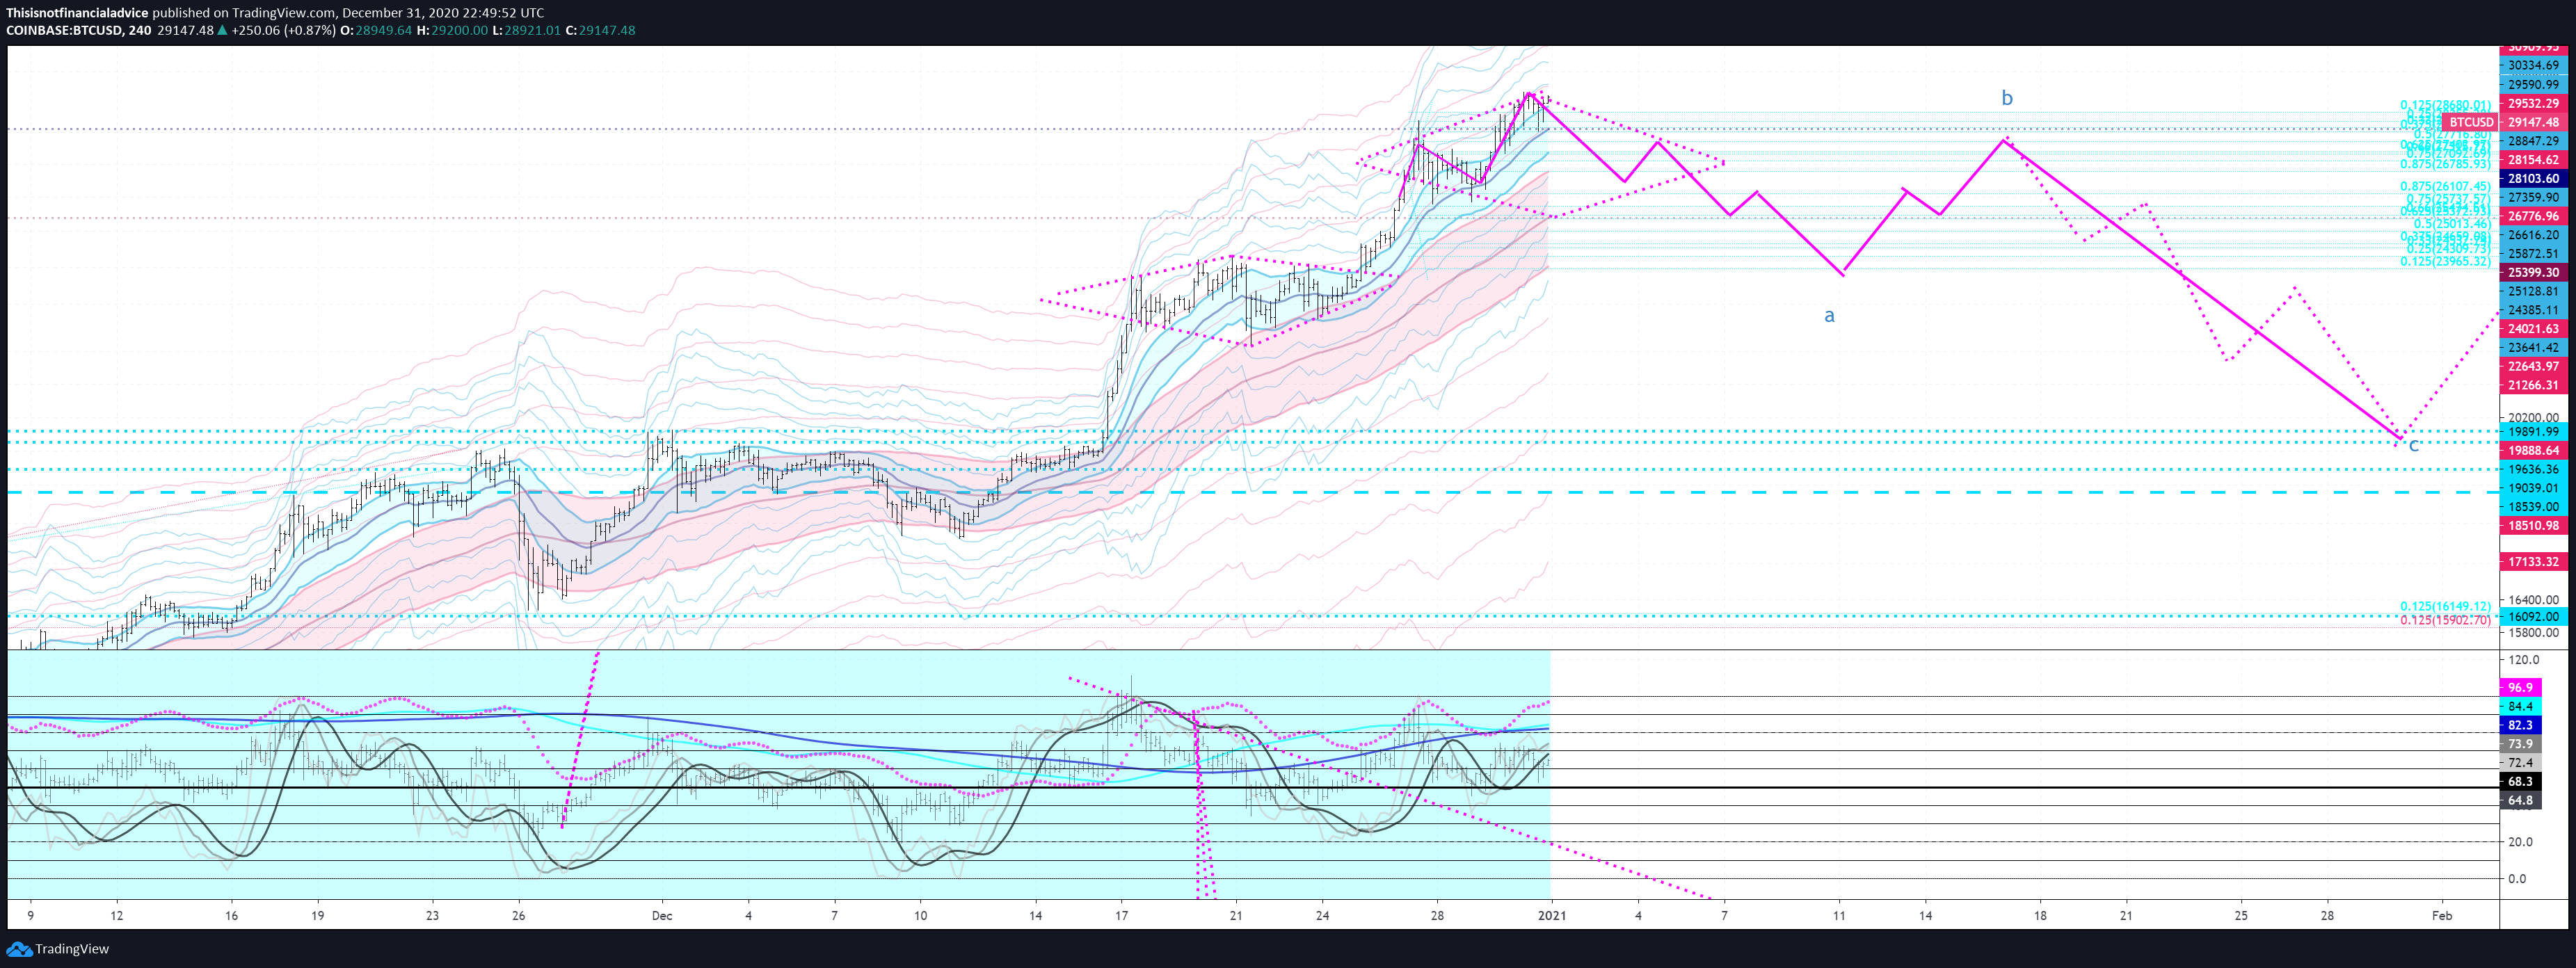The height and width of the screenshot is (968, 2576).
Task: Click the wave label 'a' on chart
Action: [x=1829, y=316]
